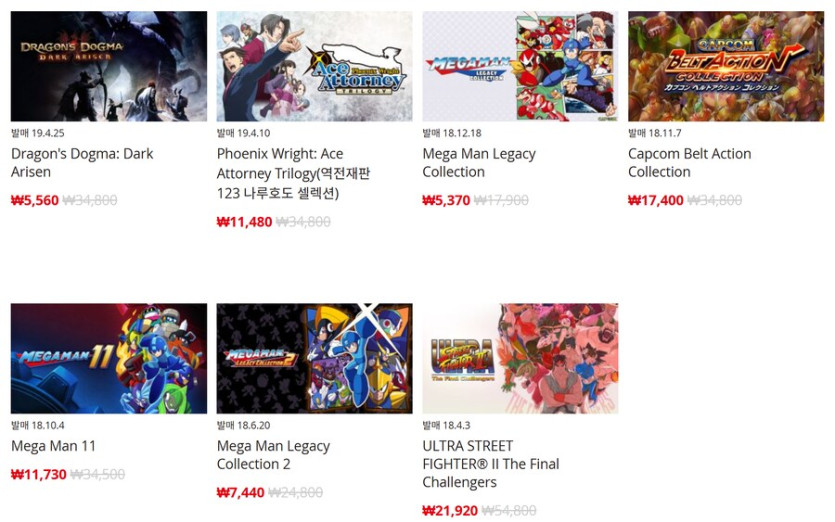The width and height of the screenshot is (835, 522).
Task: Select the ₩17,400 sale price
Action: (656, 200)
